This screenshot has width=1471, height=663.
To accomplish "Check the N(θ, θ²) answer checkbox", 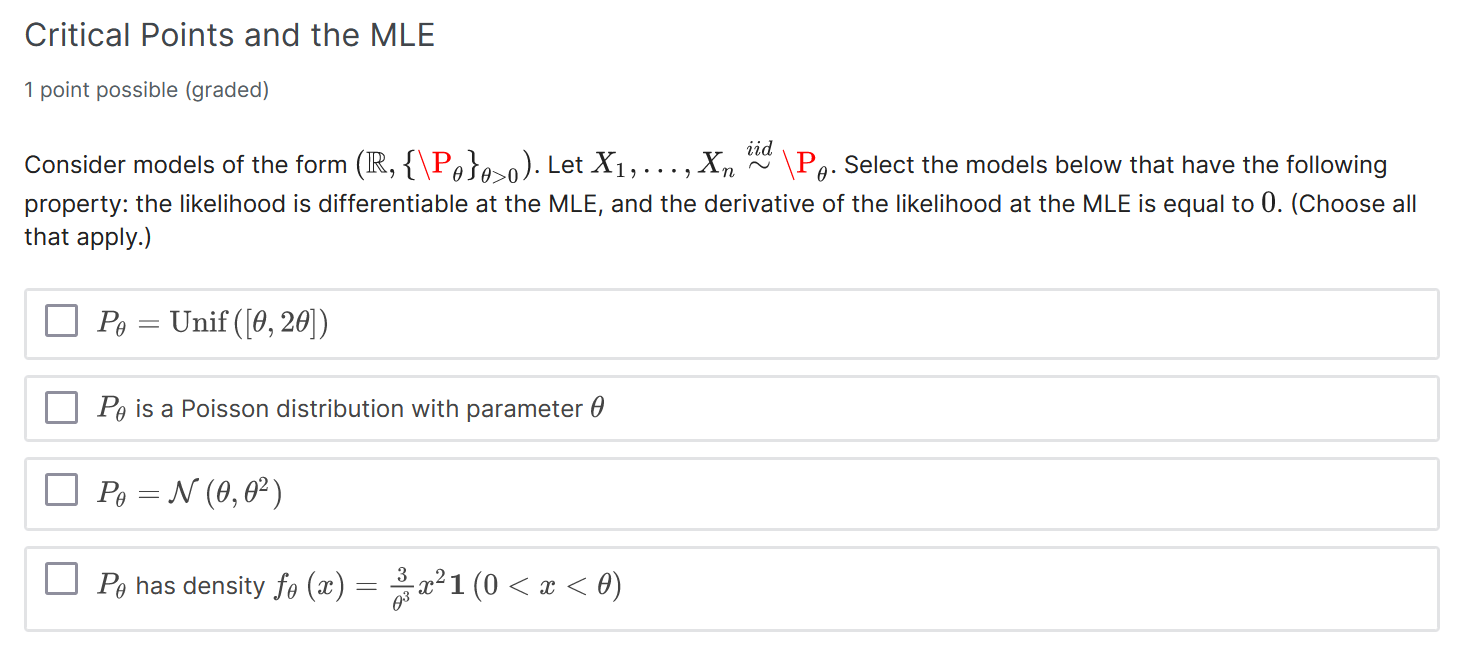I will tap(61, 489).
